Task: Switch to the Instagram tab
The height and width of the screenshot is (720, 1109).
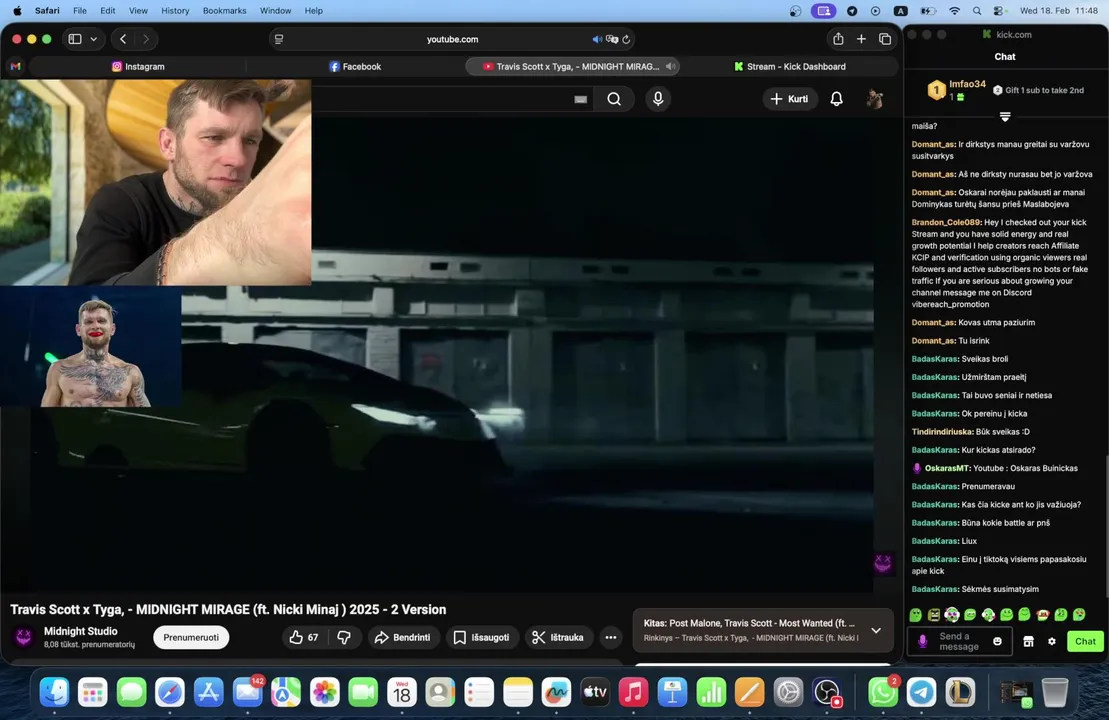Action: [138, 66]
